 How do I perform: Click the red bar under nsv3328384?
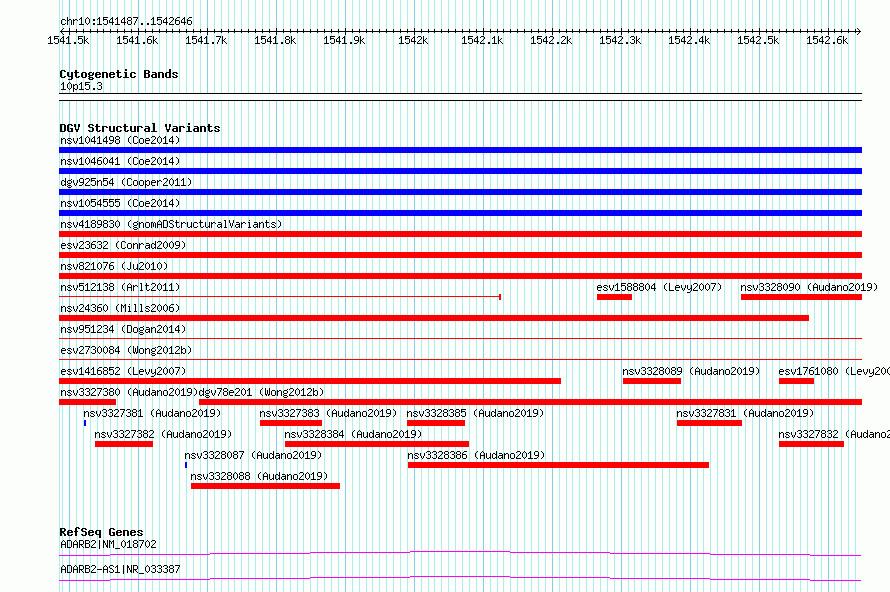pos(377,444)
